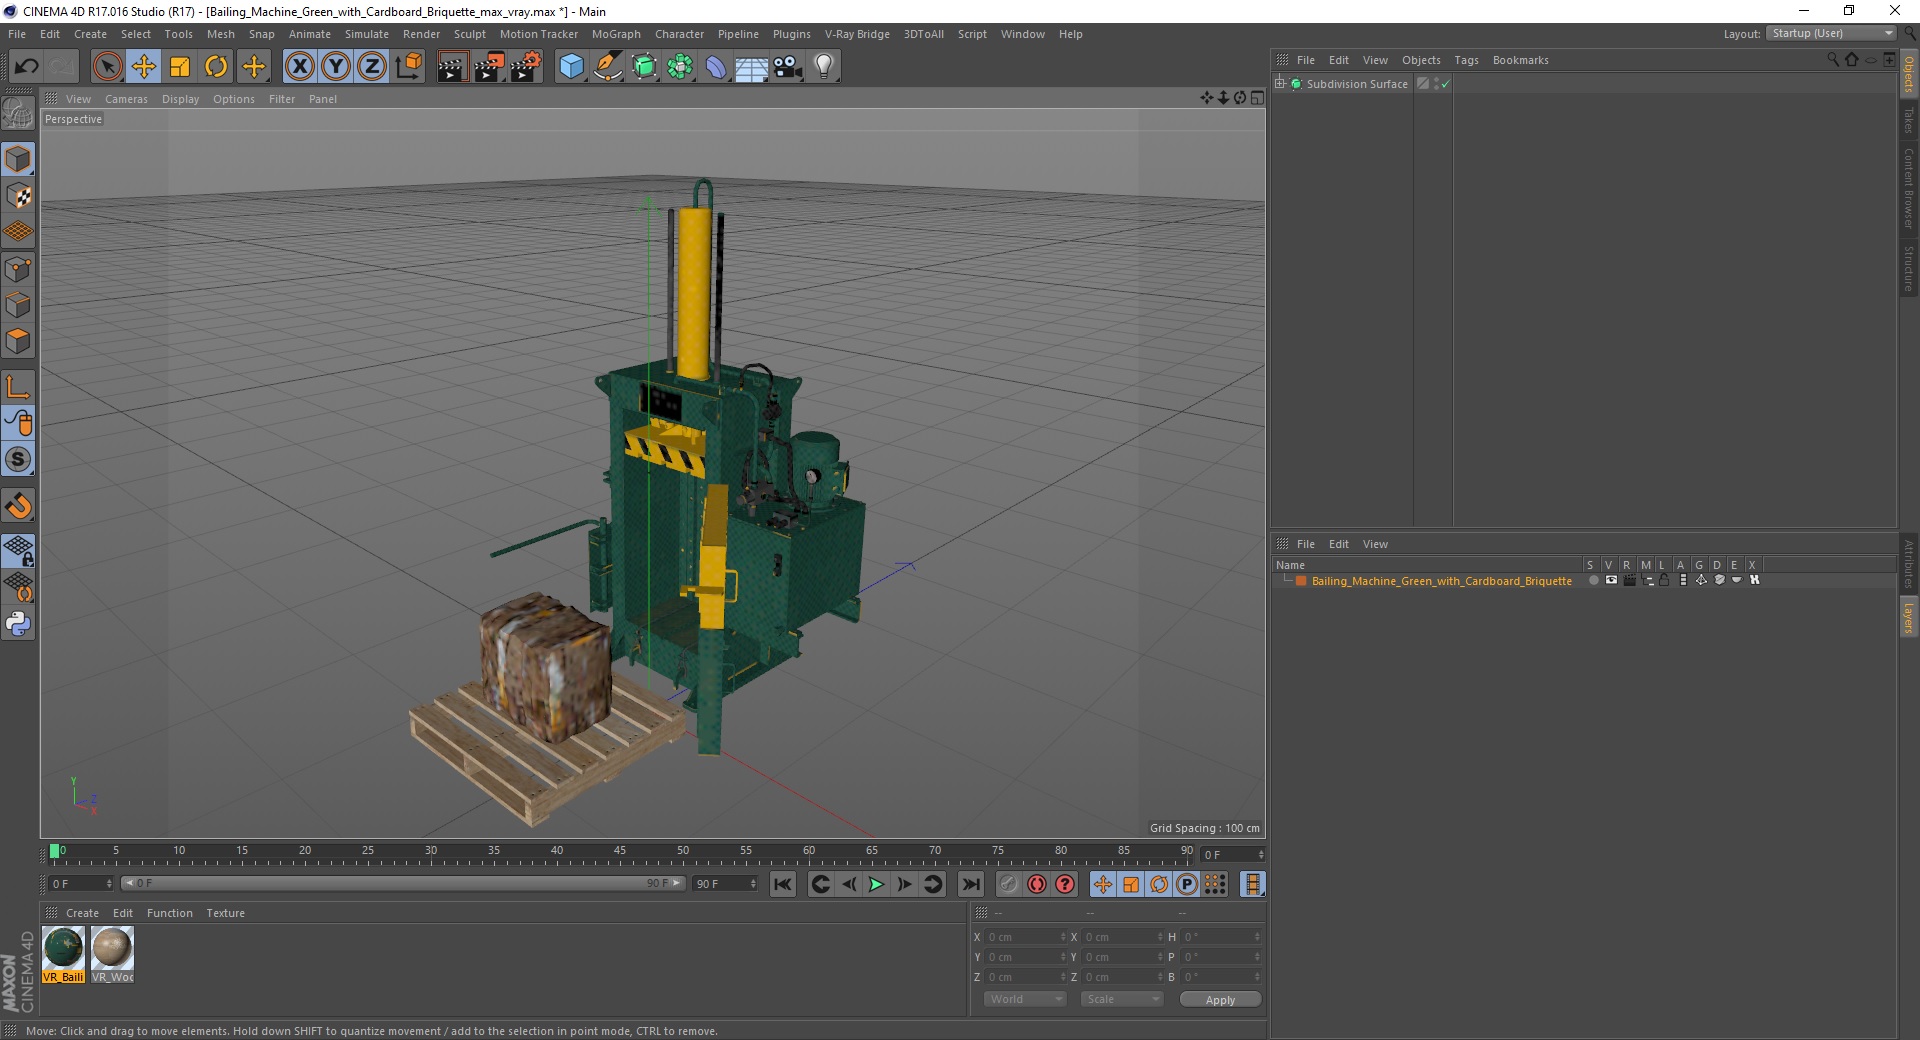Open the spline Pen tool
This screenshot has width=1920, height=1040.
coord(608,67)
